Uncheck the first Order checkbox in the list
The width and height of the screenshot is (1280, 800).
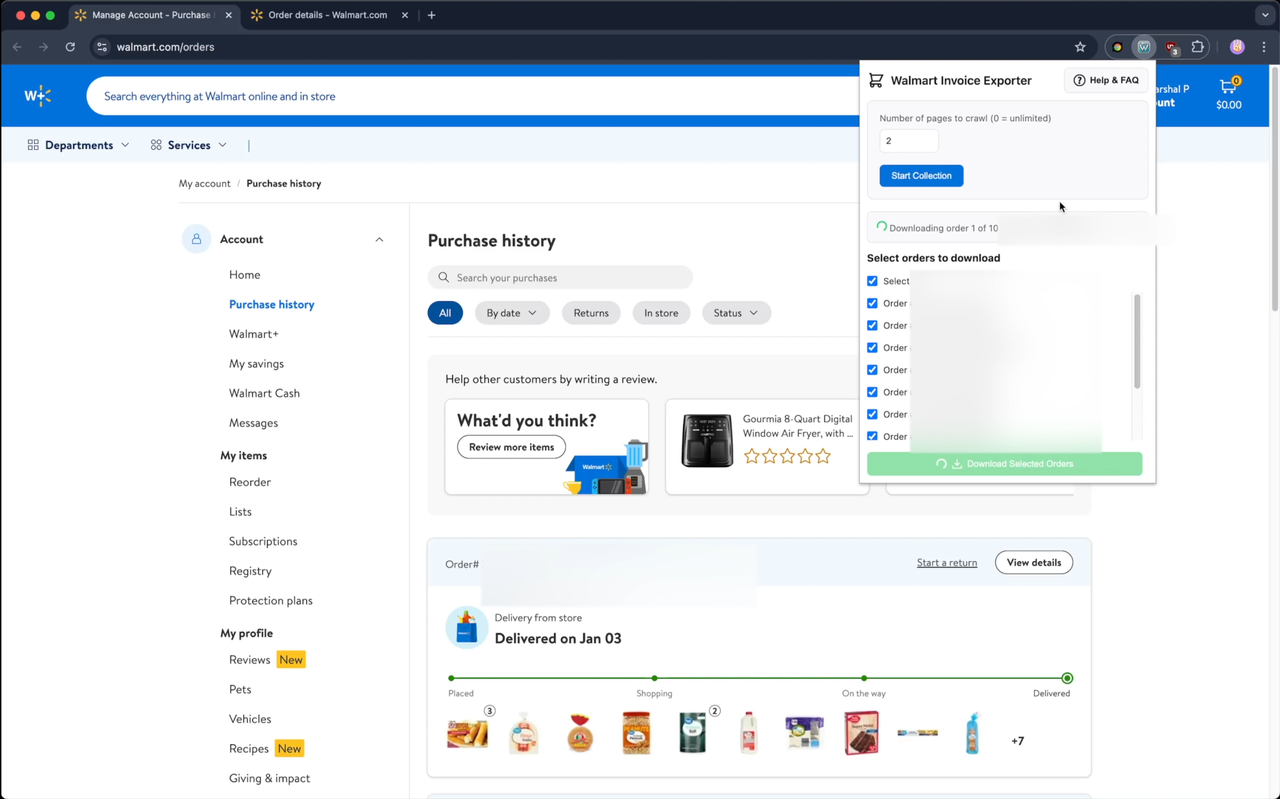pyautogui.click(x=872, y=303)
